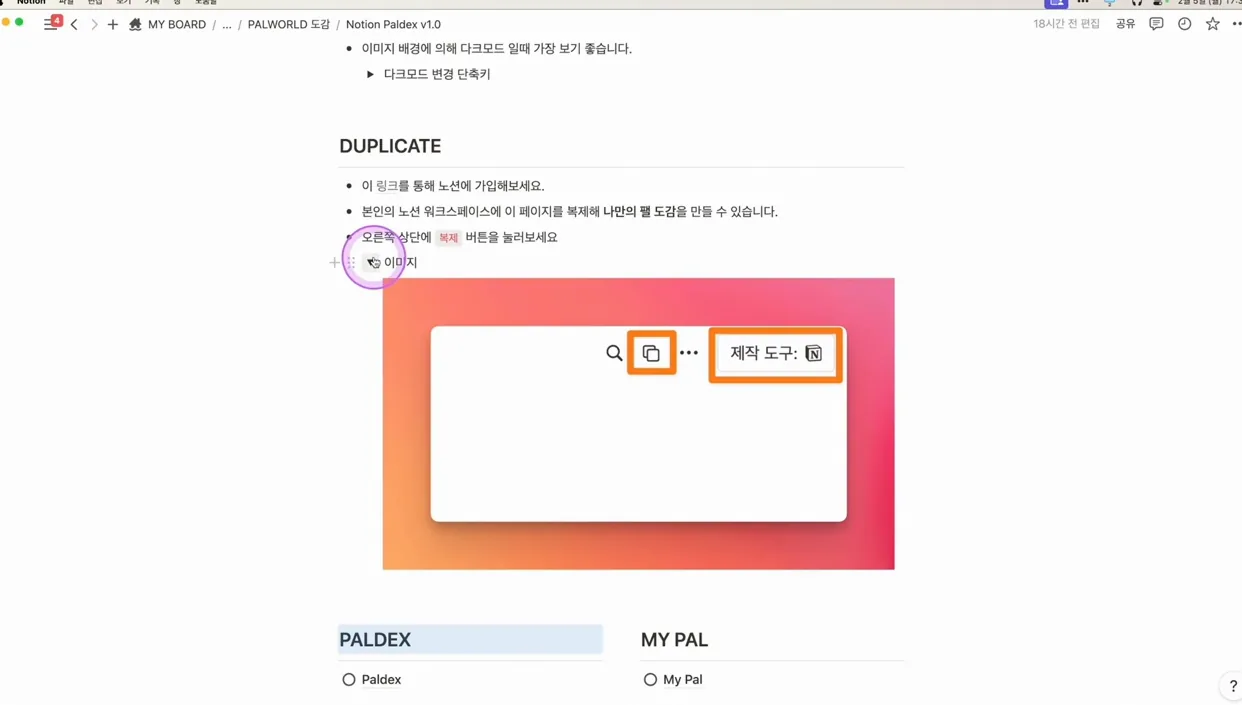Open page history clock icon

[1184, 24]
